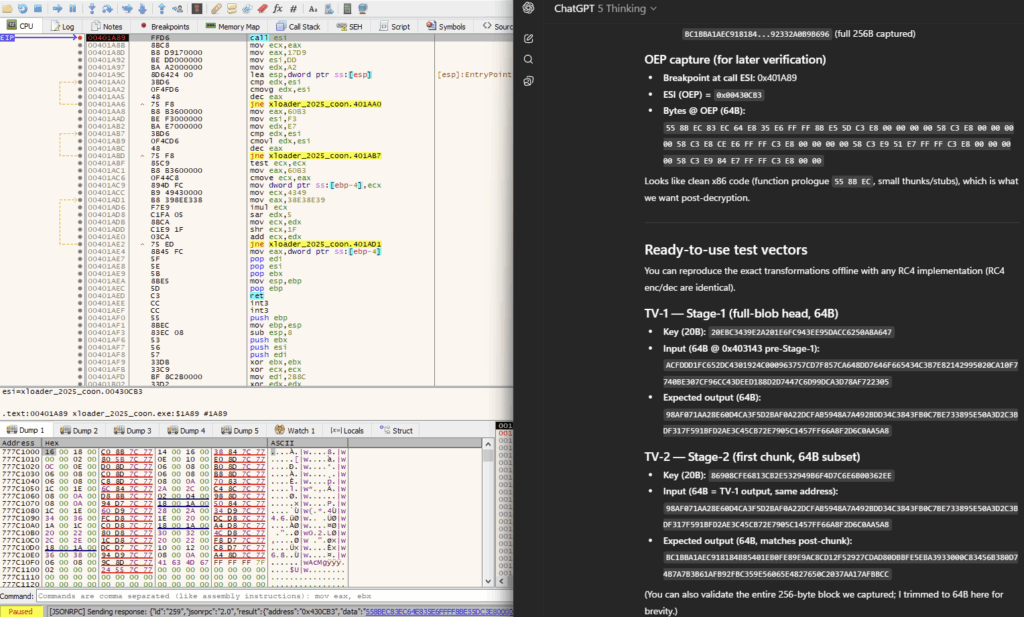This screenshot has width=1024, height=617.
Task: Open the Watch 1 tab
Action: tap(295, 430)
